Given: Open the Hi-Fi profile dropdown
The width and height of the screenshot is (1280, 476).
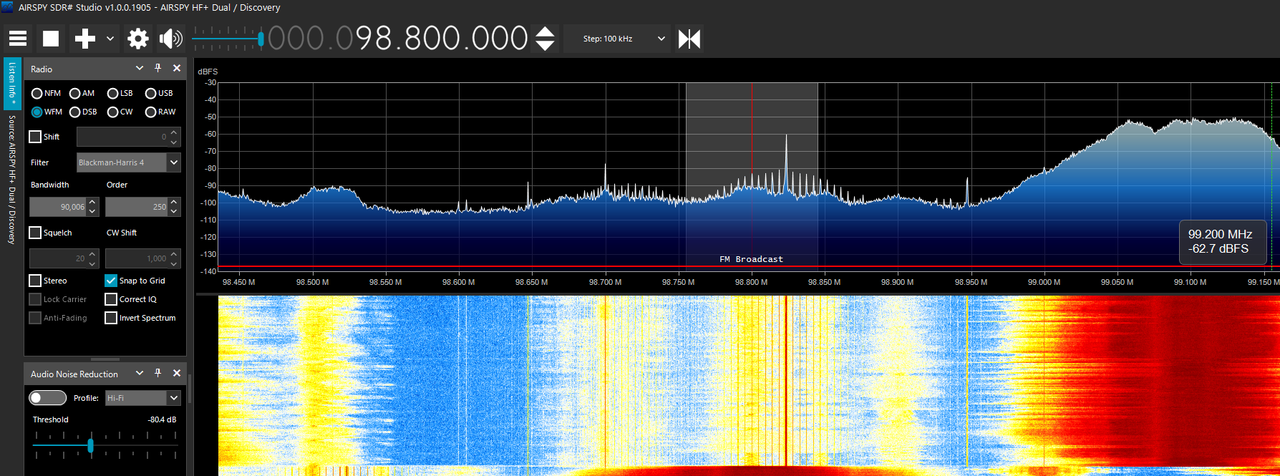Looking at the screenshot, I should tap(143, 397).
